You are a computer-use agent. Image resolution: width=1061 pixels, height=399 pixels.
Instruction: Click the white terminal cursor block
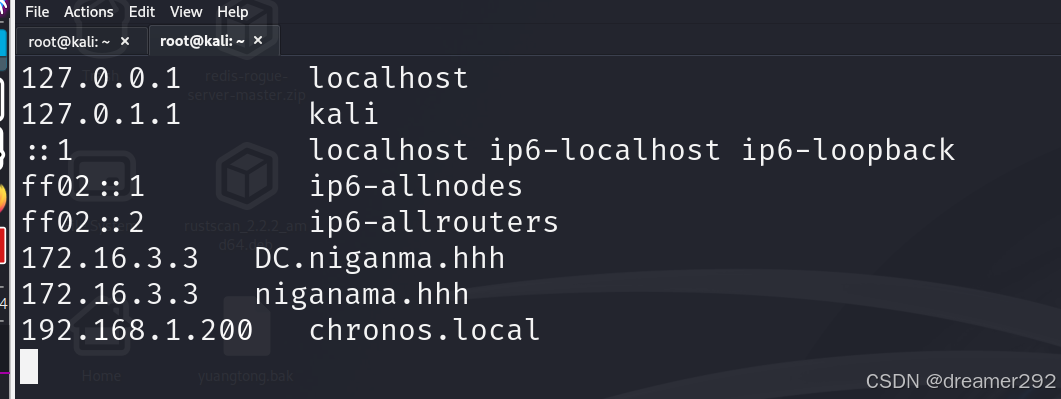29,366
